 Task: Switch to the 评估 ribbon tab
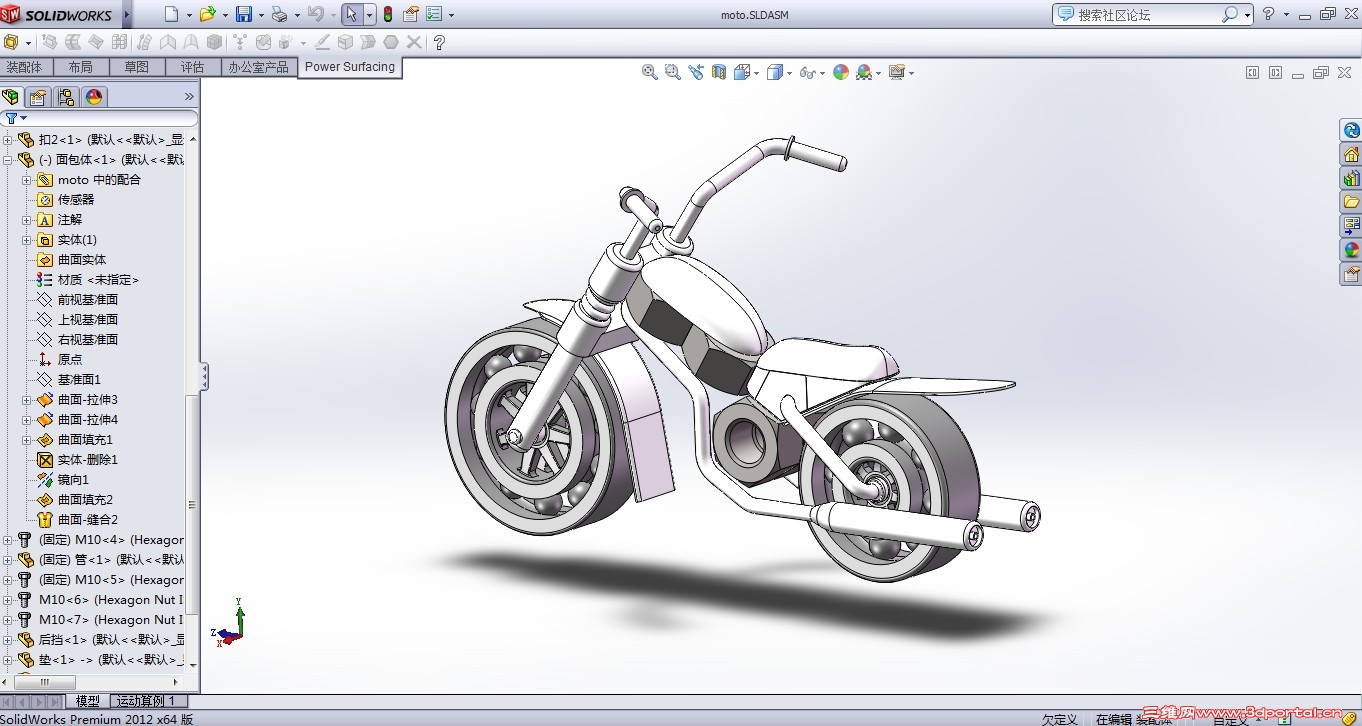click(192, 67)
